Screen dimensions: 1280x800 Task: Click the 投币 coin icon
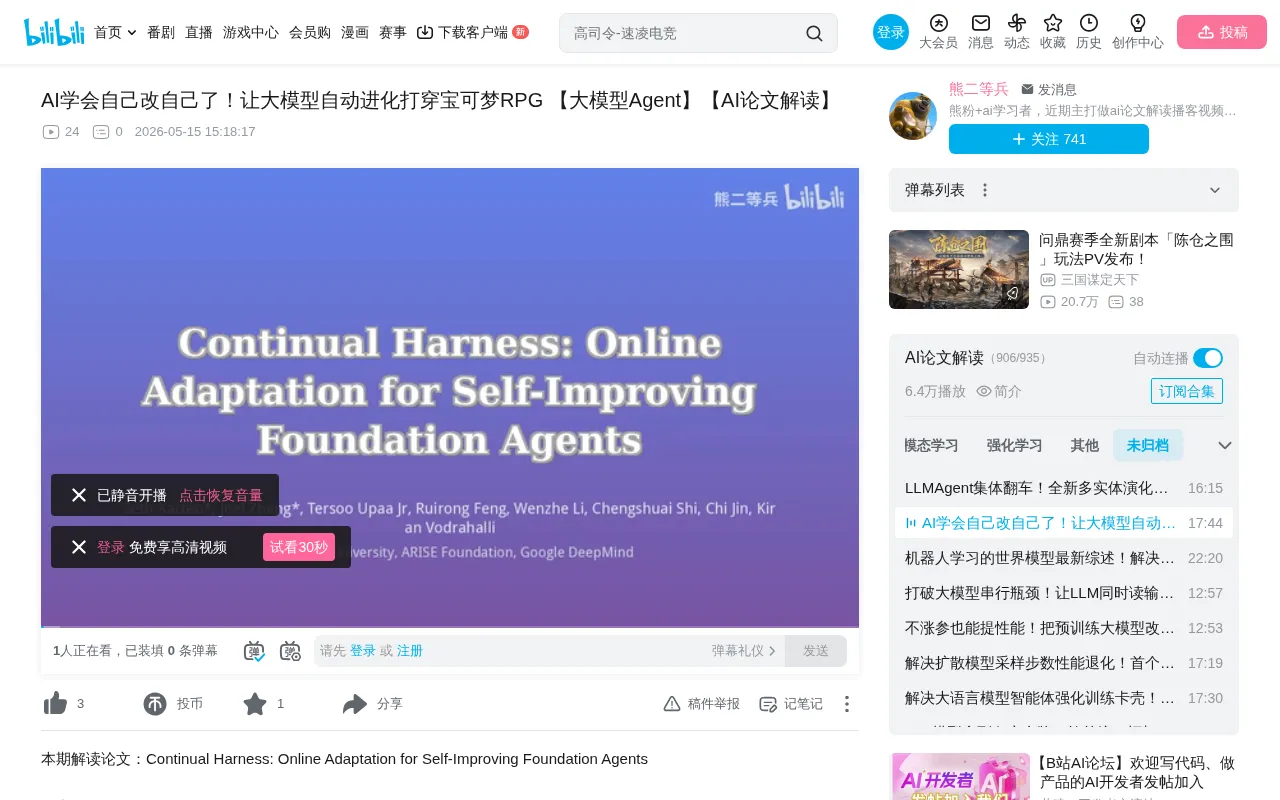point(155,704)
